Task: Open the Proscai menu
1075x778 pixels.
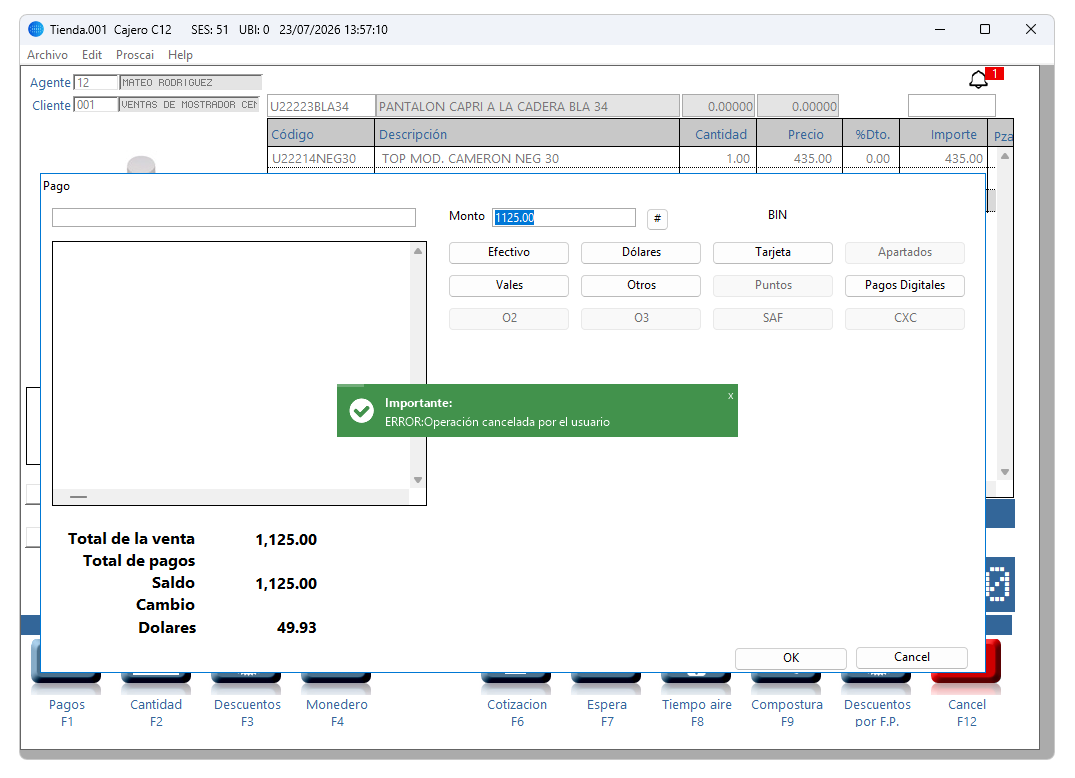Action: tap(135, 55)
